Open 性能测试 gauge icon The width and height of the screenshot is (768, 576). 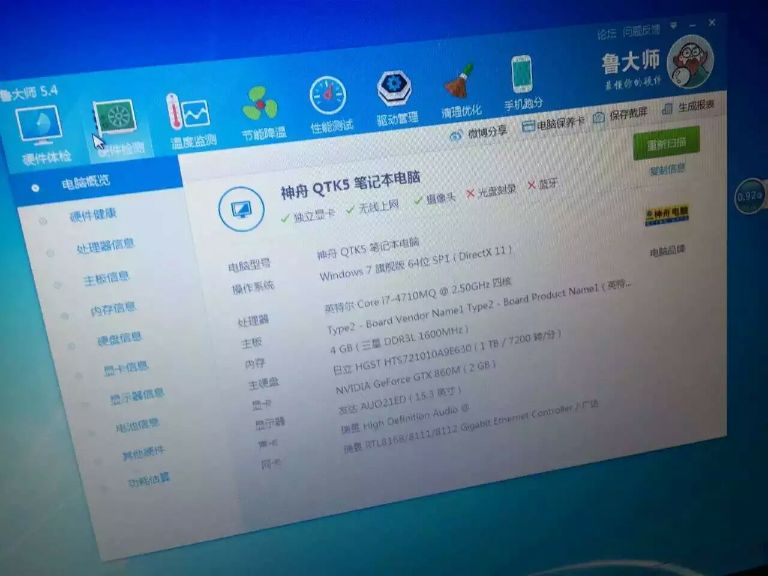pos(328,96)
